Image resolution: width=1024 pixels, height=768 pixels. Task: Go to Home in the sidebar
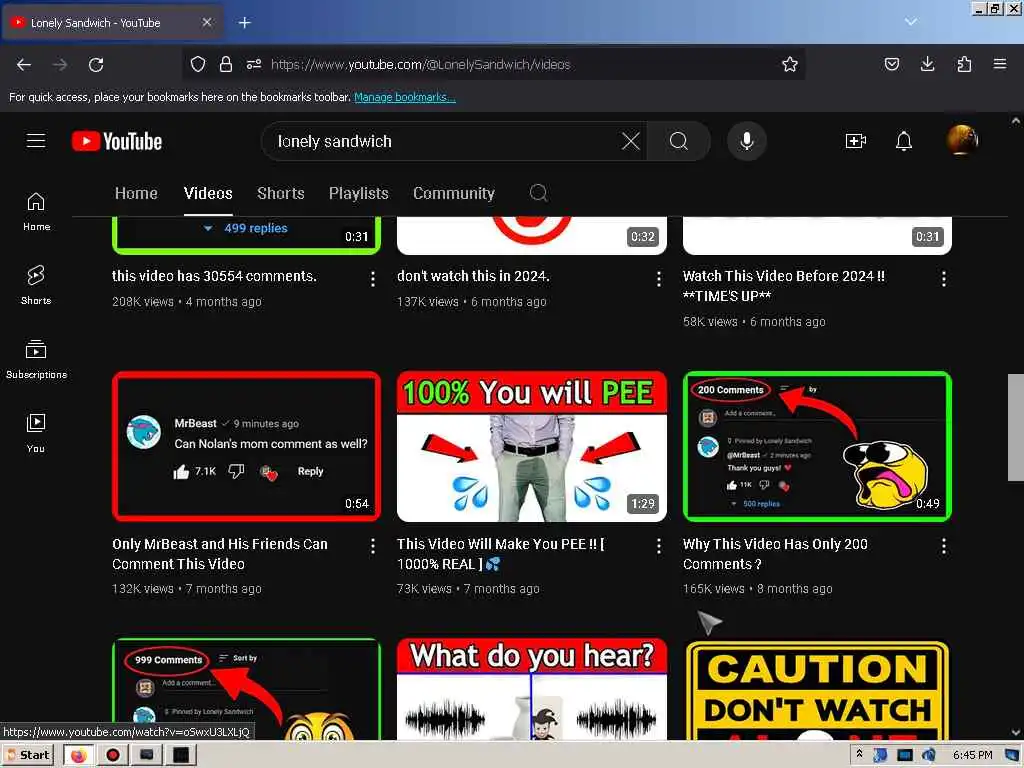(x=36, y=212)
